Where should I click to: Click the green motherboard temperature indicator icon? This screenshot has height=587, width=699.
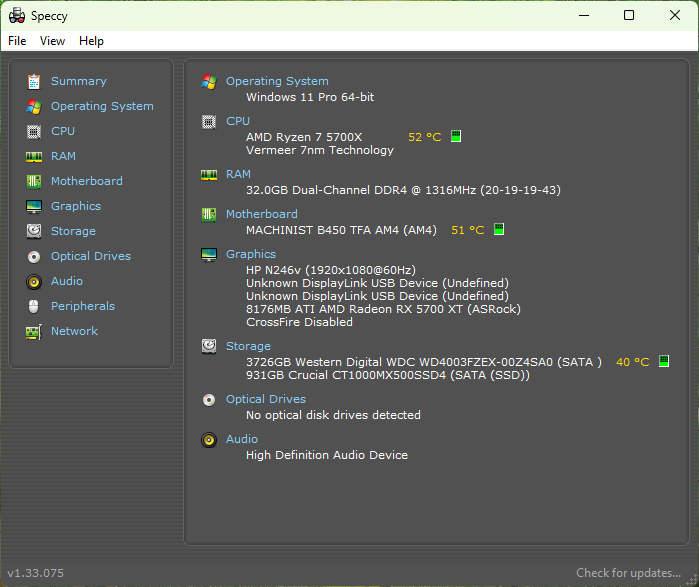499,230
